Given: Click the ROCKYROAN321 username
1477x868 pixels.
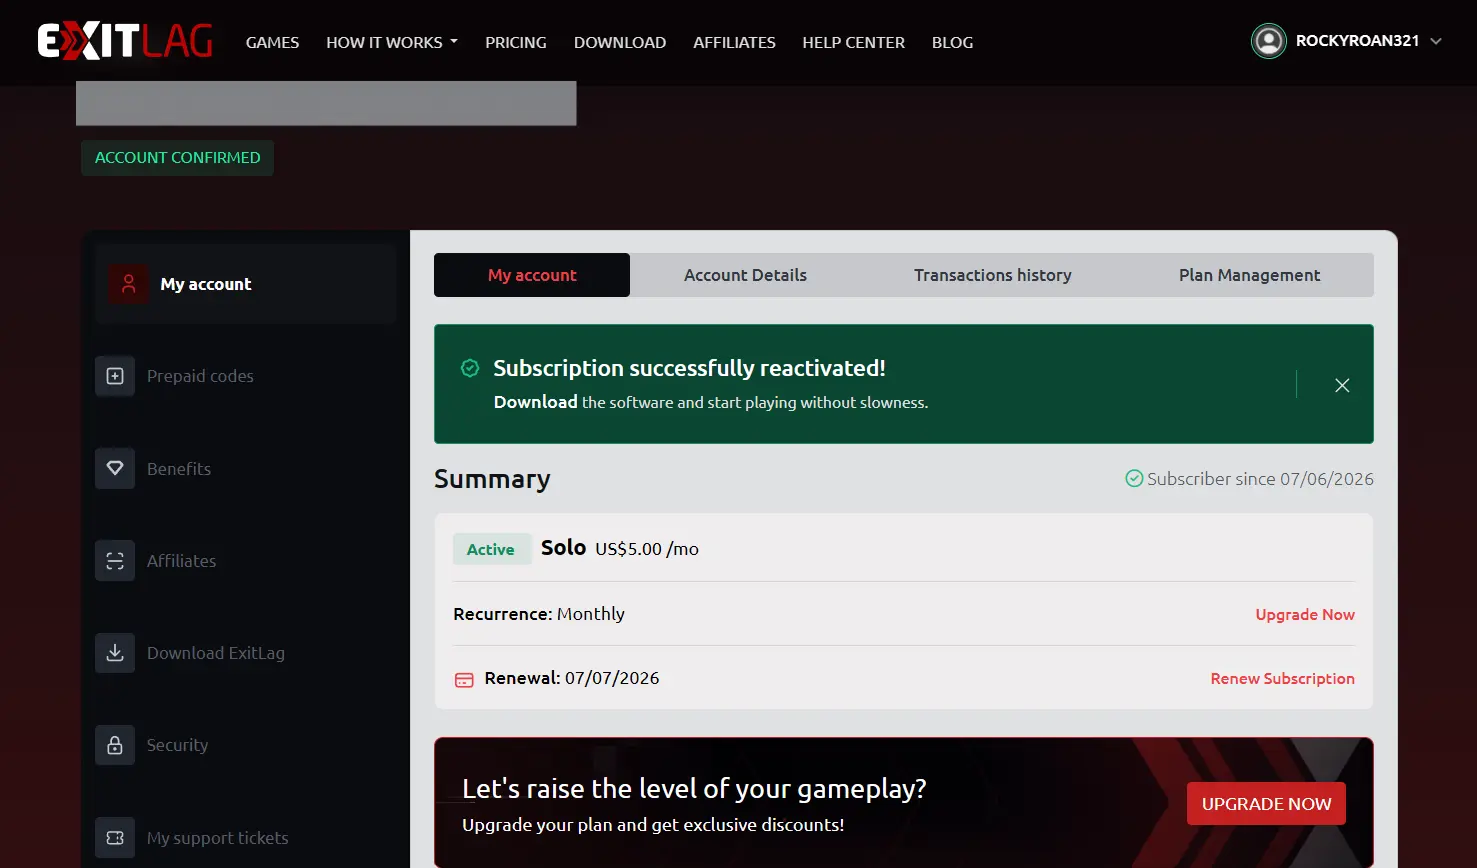Looking at the screenshot, I should (x=1357, y=41).
